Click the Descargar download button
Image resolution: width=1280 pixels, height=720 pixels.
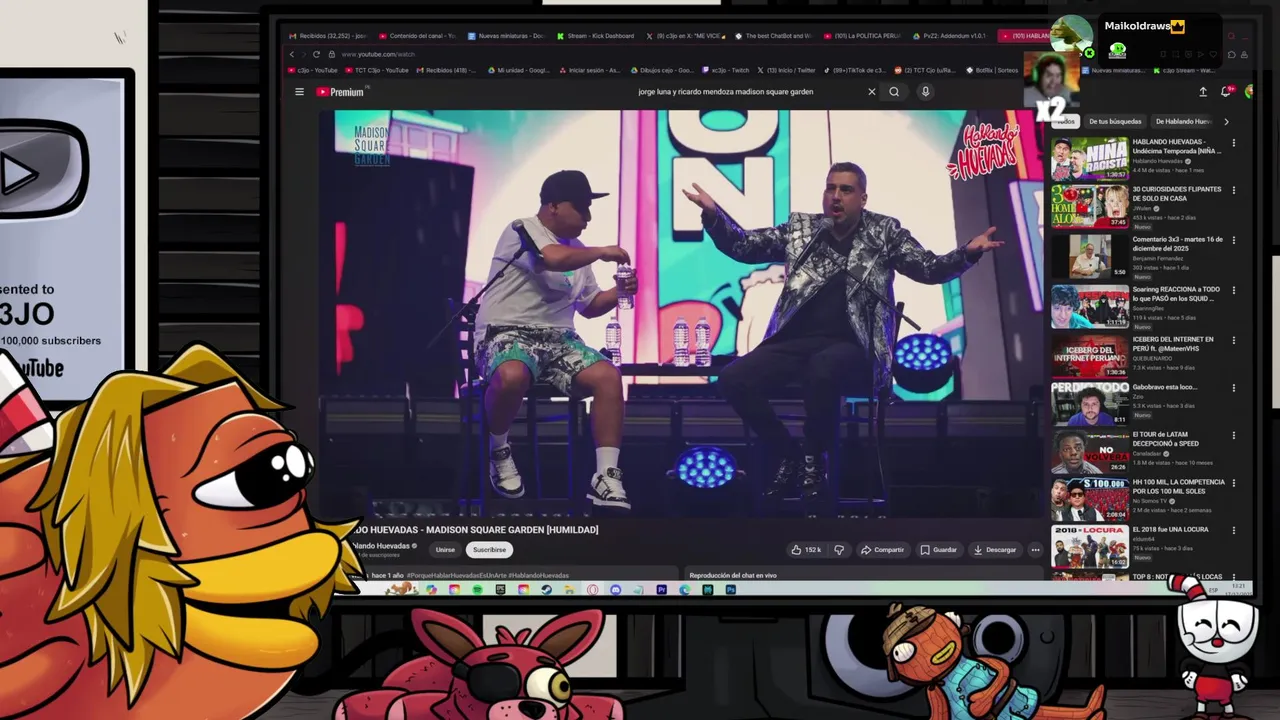pos(995,550)
